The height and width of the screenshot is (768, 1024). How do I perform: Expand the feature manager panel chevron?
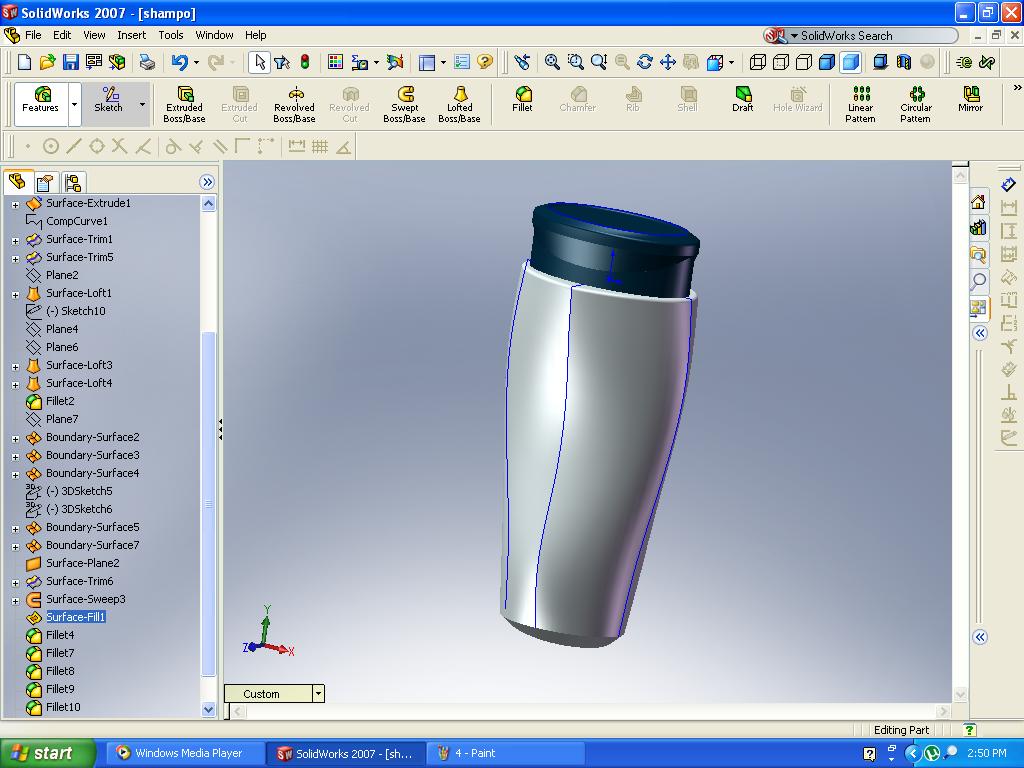click(x=207, y=182)
